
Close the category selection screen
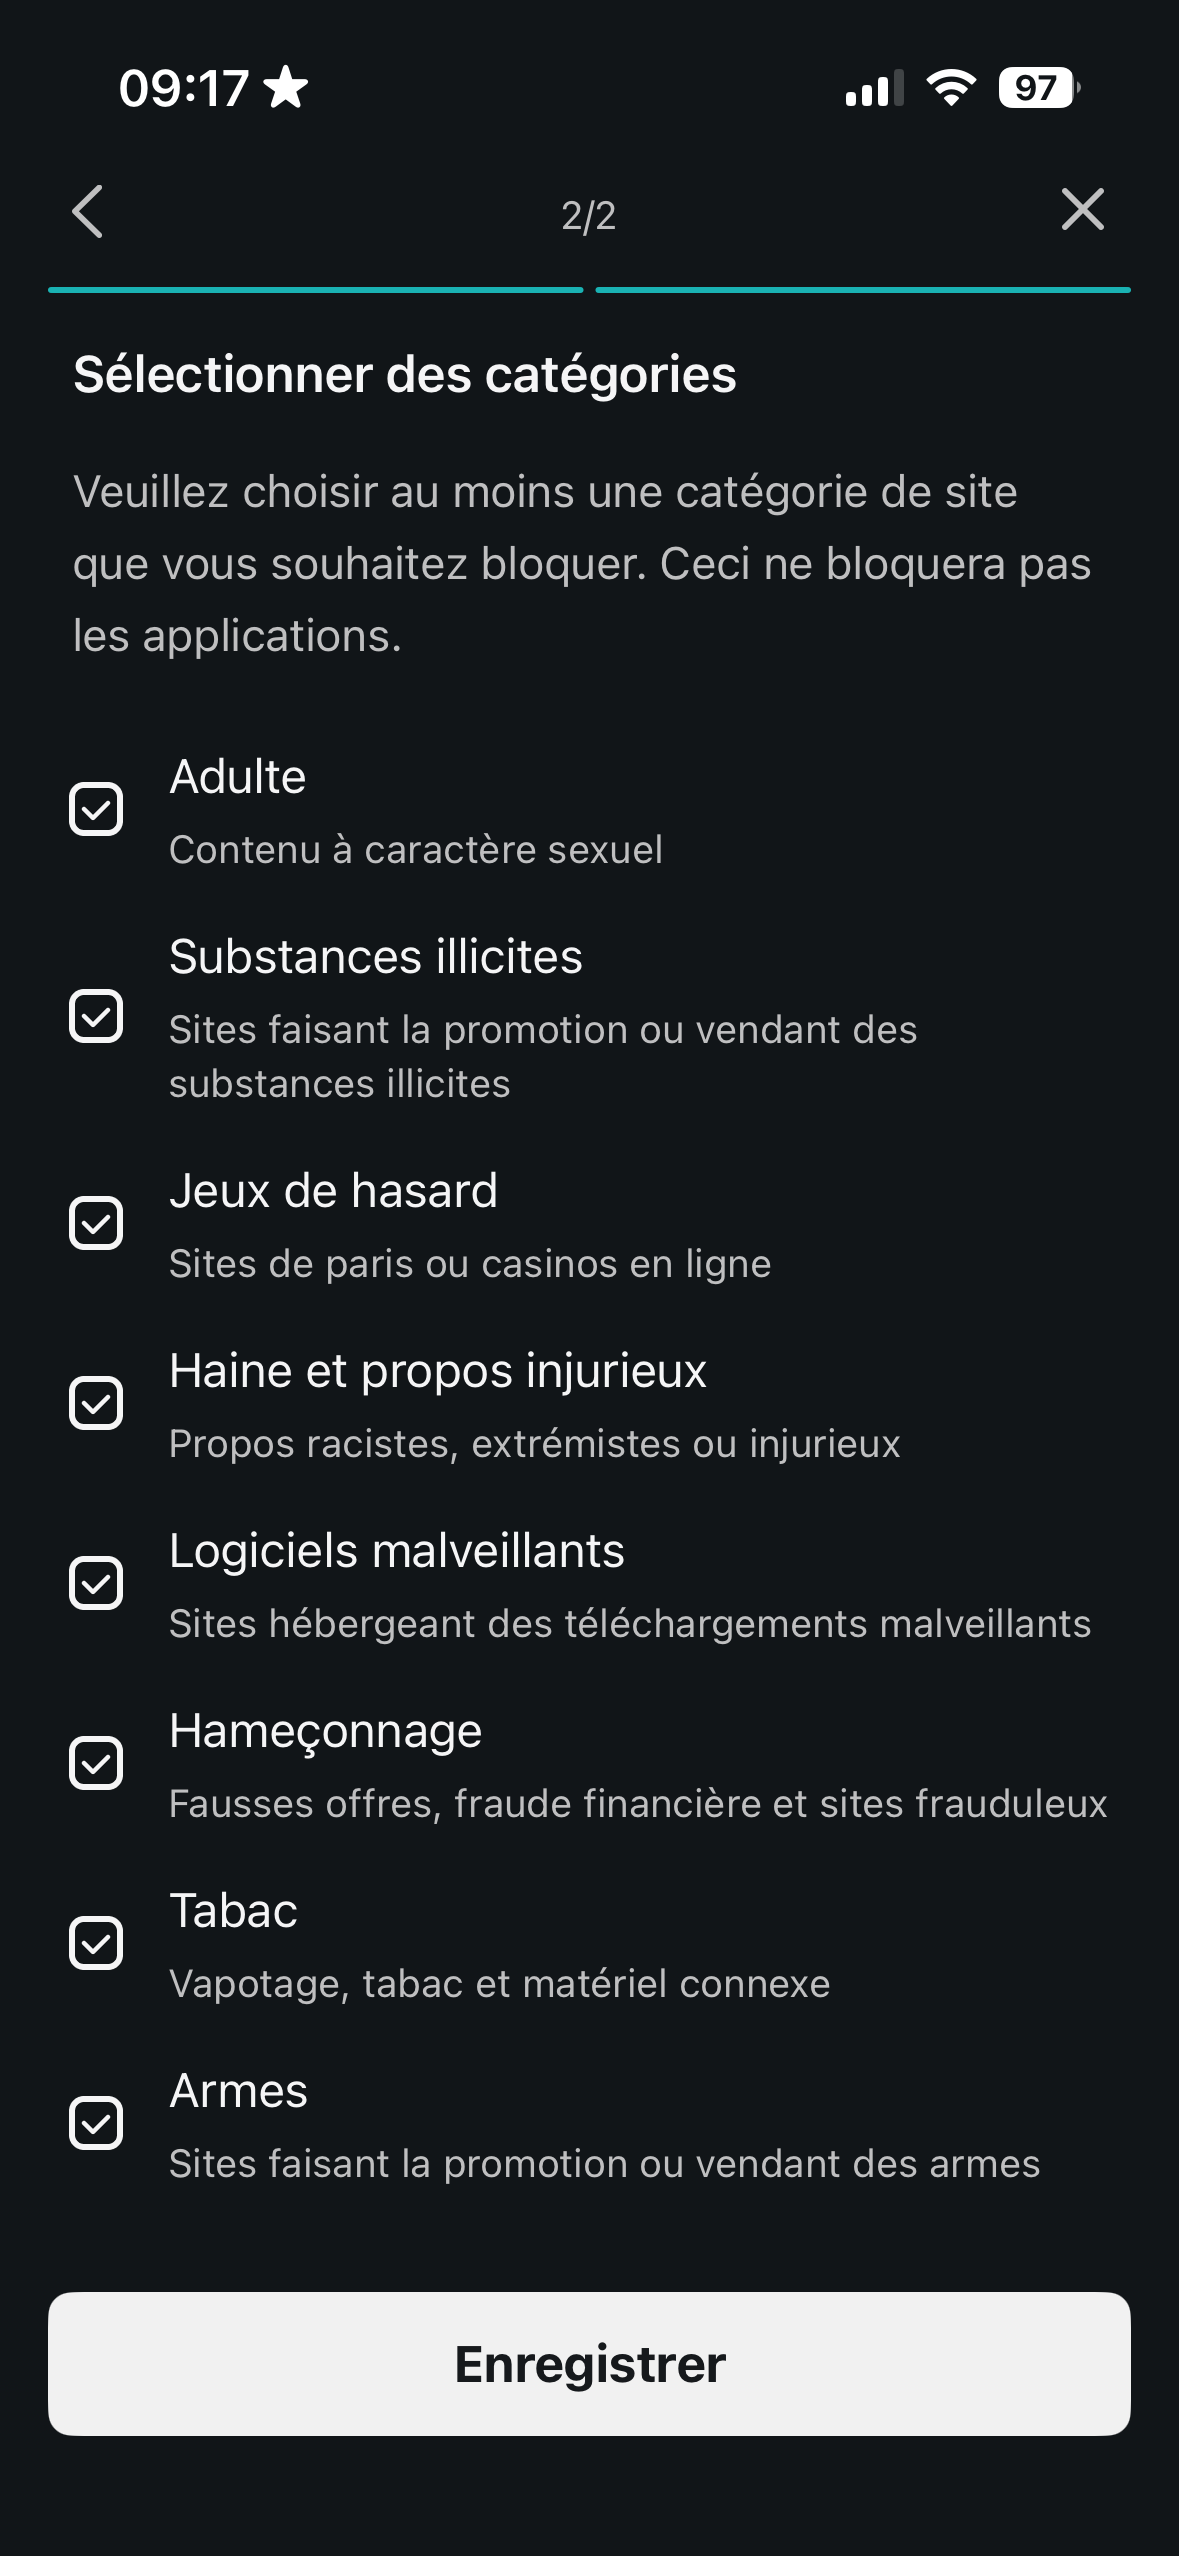[x=1082, y=210]
